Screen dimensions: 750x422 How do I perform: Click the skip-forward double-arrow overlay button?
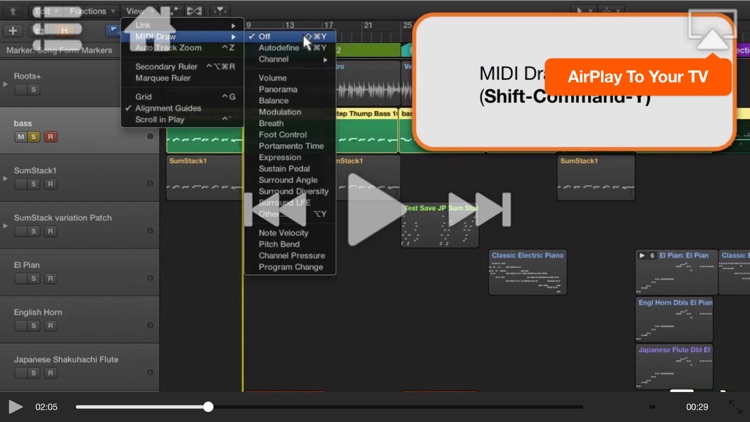pyautogui.click(x=479, y=210)
